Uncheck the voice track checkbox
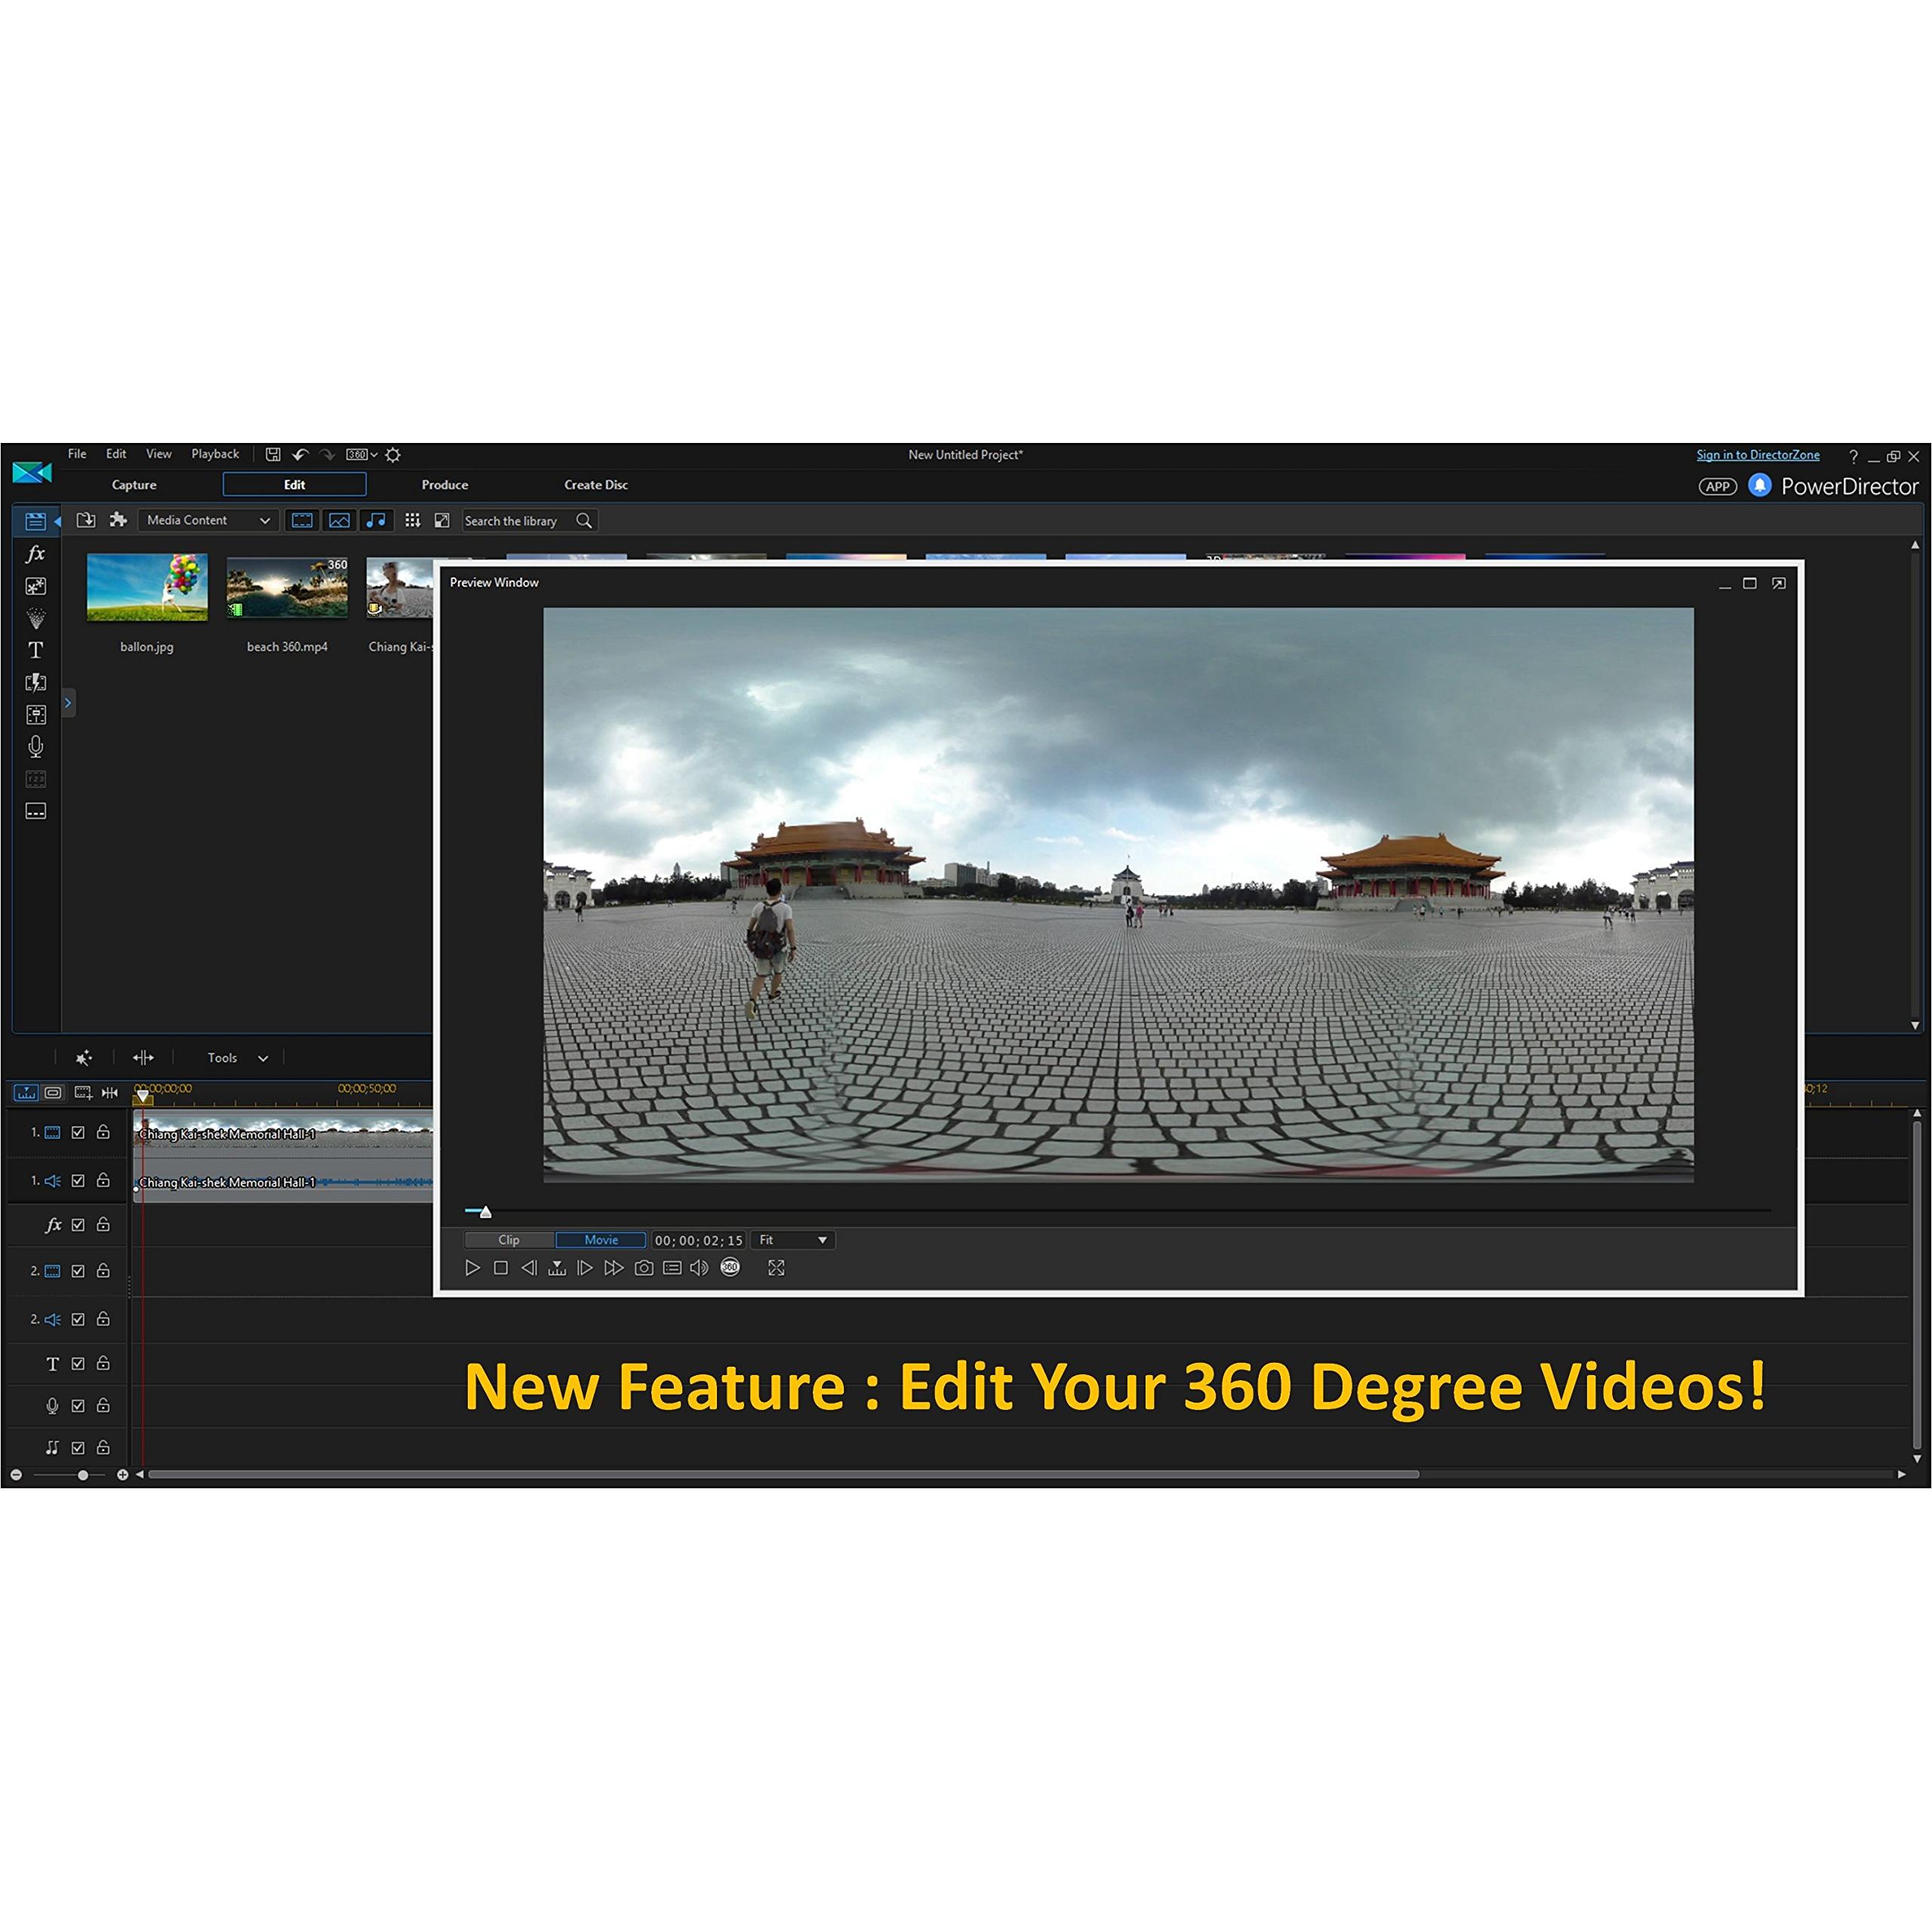Viewport: 1932px width, 1932px height. tap(78, 1405)
